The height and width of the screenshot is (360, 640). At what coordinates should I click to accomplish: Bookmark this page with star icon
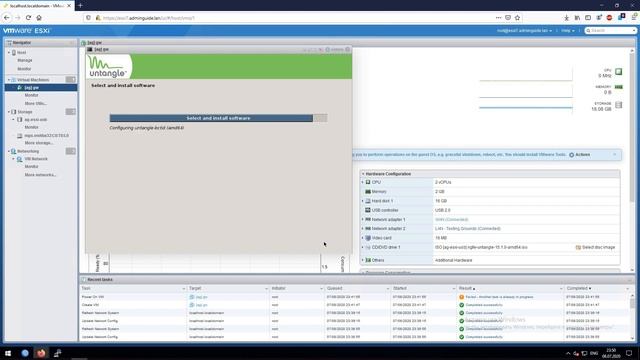coord(518,18)
